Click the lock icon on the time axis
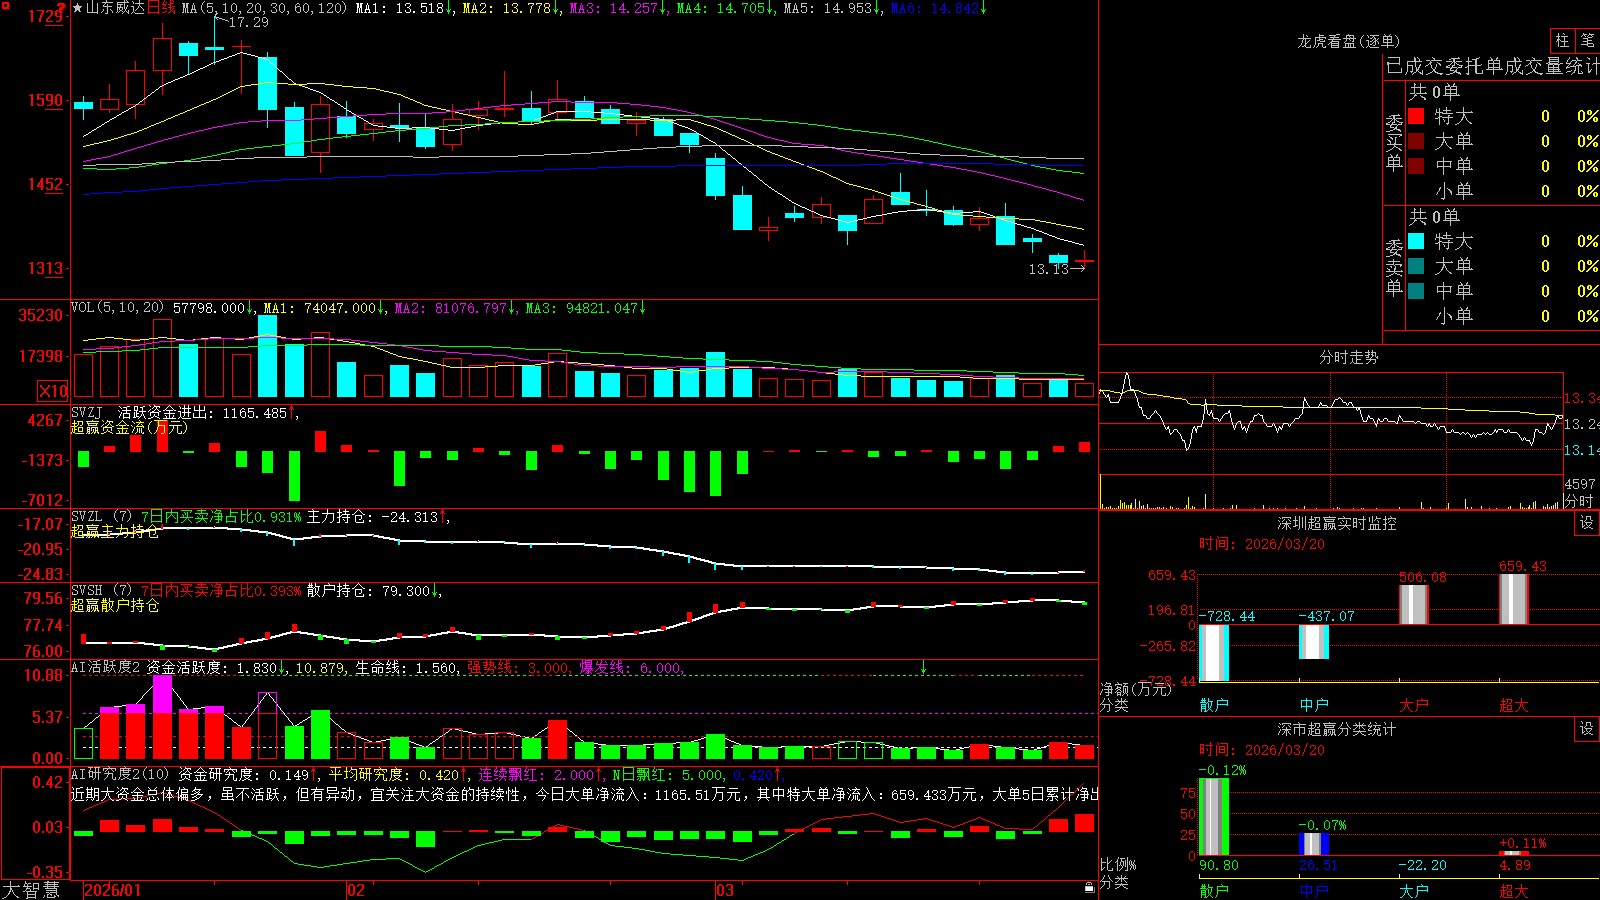Viewport: 1600px width, 900px height. (1089, 888)
